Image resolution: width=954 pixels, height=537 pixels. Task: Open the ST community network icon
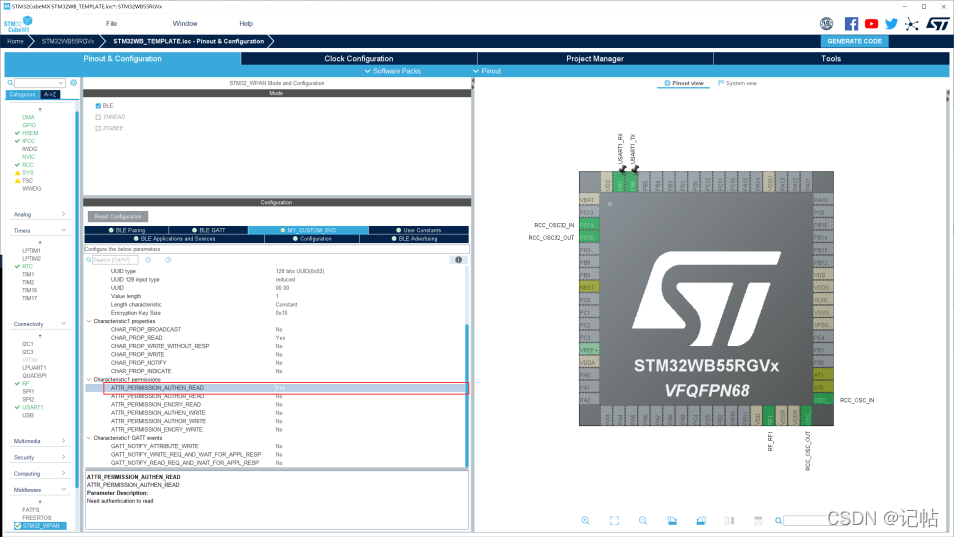point(911,24)
